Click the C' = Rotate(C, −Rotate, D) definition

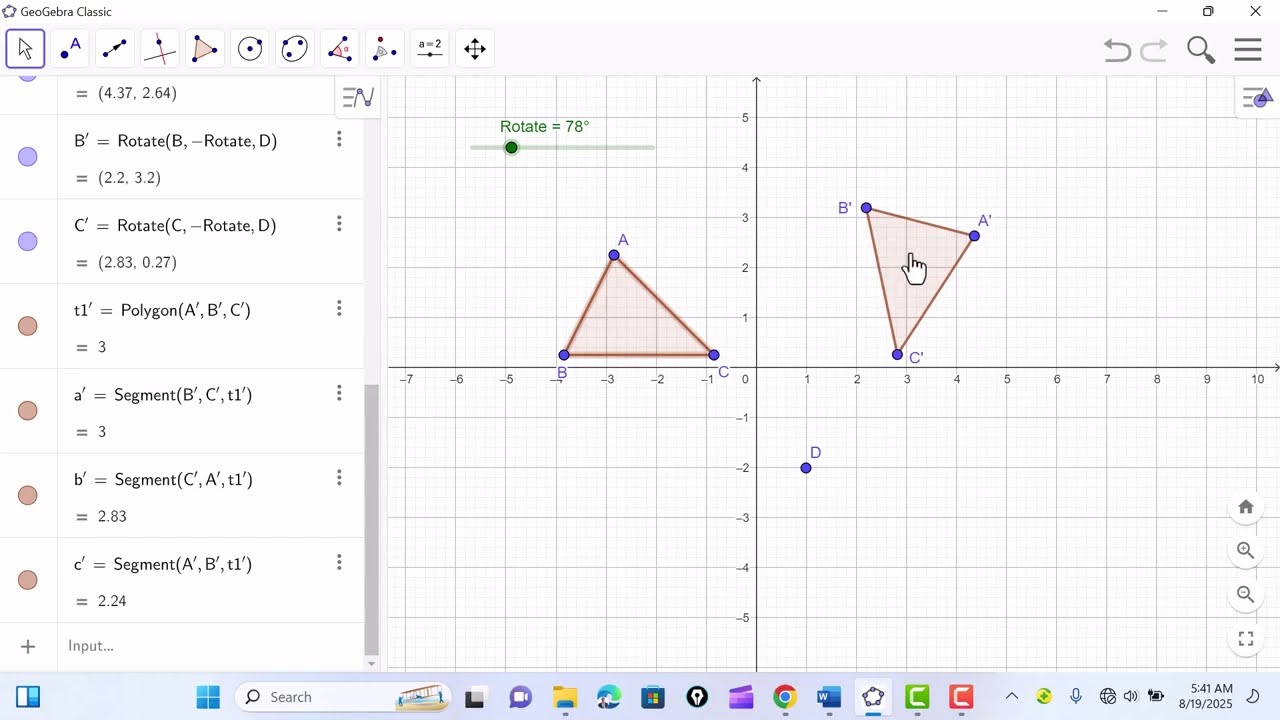pos(175,226)
